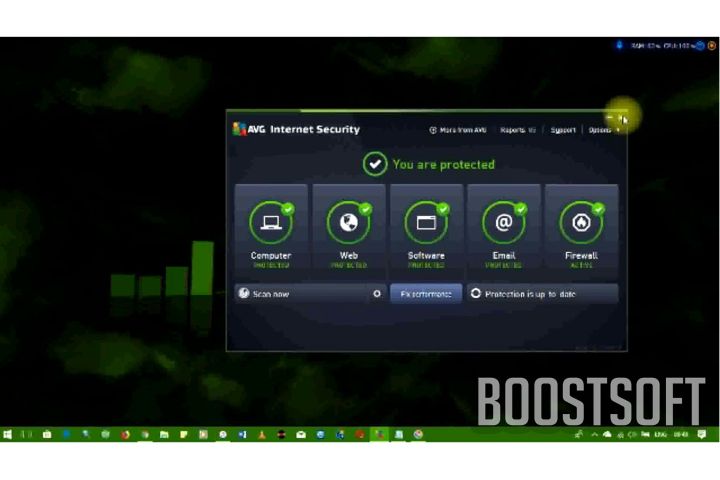Open the Mail envelope icon on taskbar
This screenshot has height=480, width=720.
pyautogui.click(x=301, y=434)
